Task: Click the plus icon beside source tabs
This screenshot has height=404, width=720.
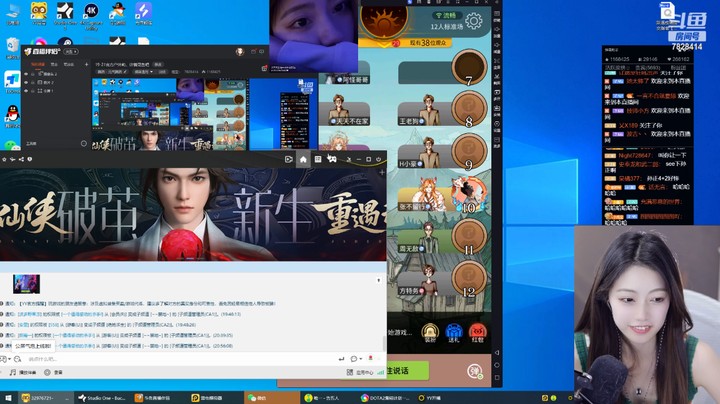Action: [86, 64]
